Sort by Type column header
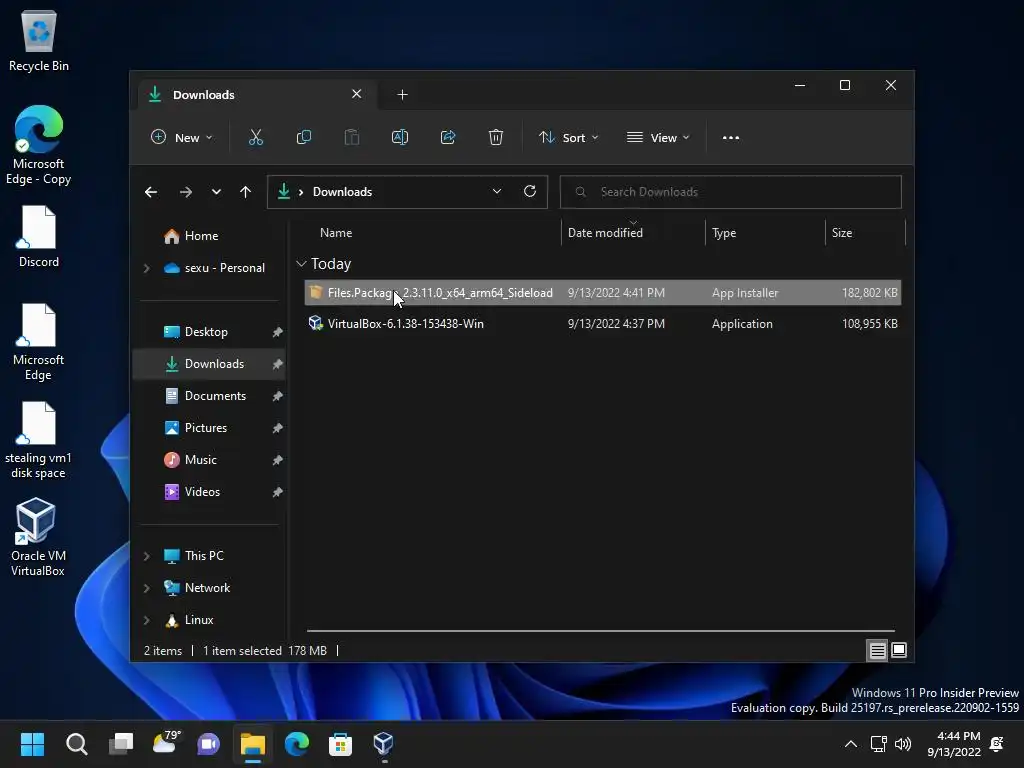Image resolution: width=1024 pixels, height=768 pixels. coord(724,233)
